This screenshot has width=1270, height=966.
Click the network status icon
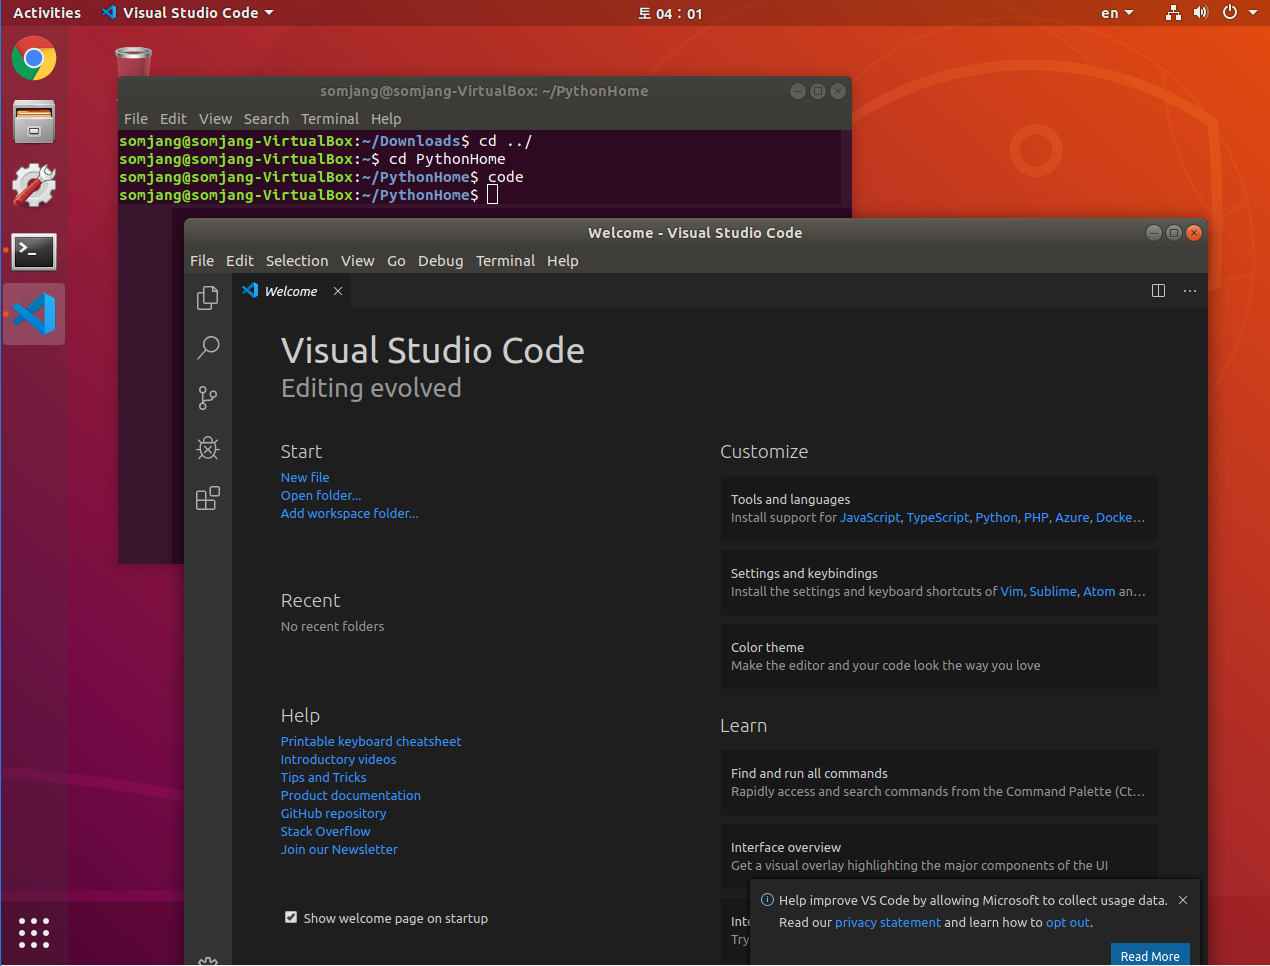point(1173,13)
